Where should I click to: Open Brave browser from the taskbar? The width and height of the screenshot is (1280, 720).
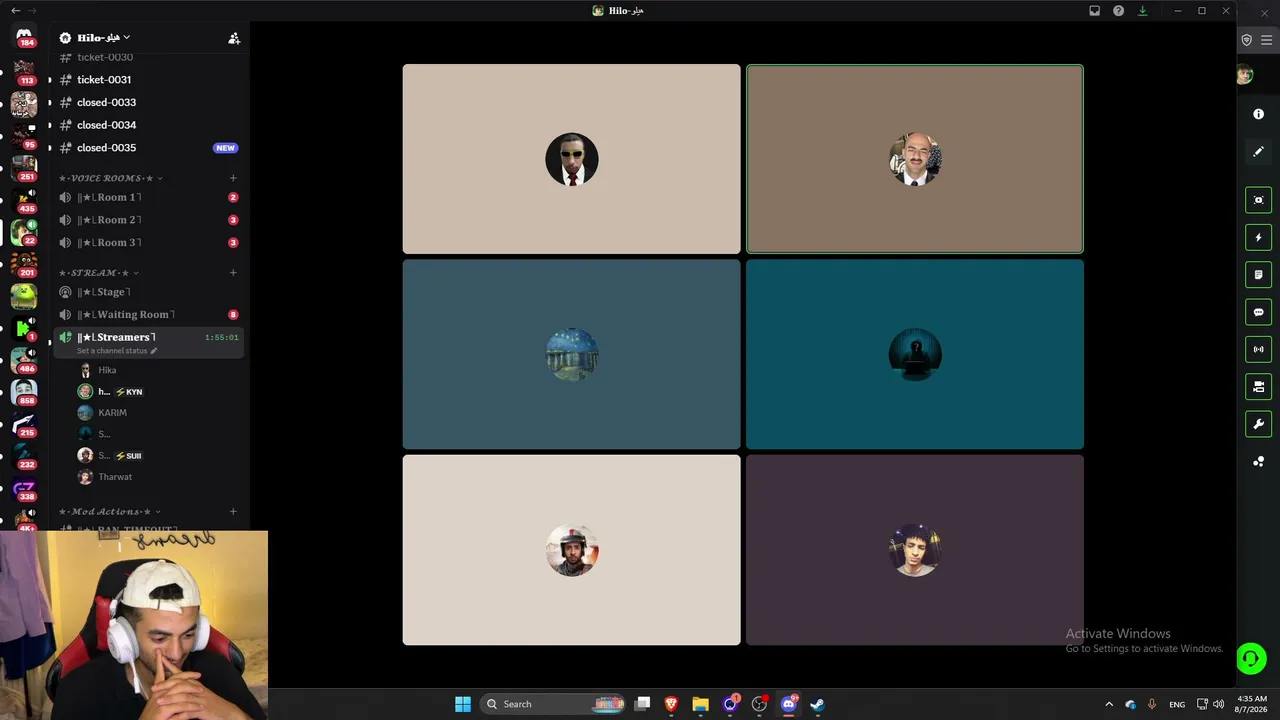coord(671,704)
